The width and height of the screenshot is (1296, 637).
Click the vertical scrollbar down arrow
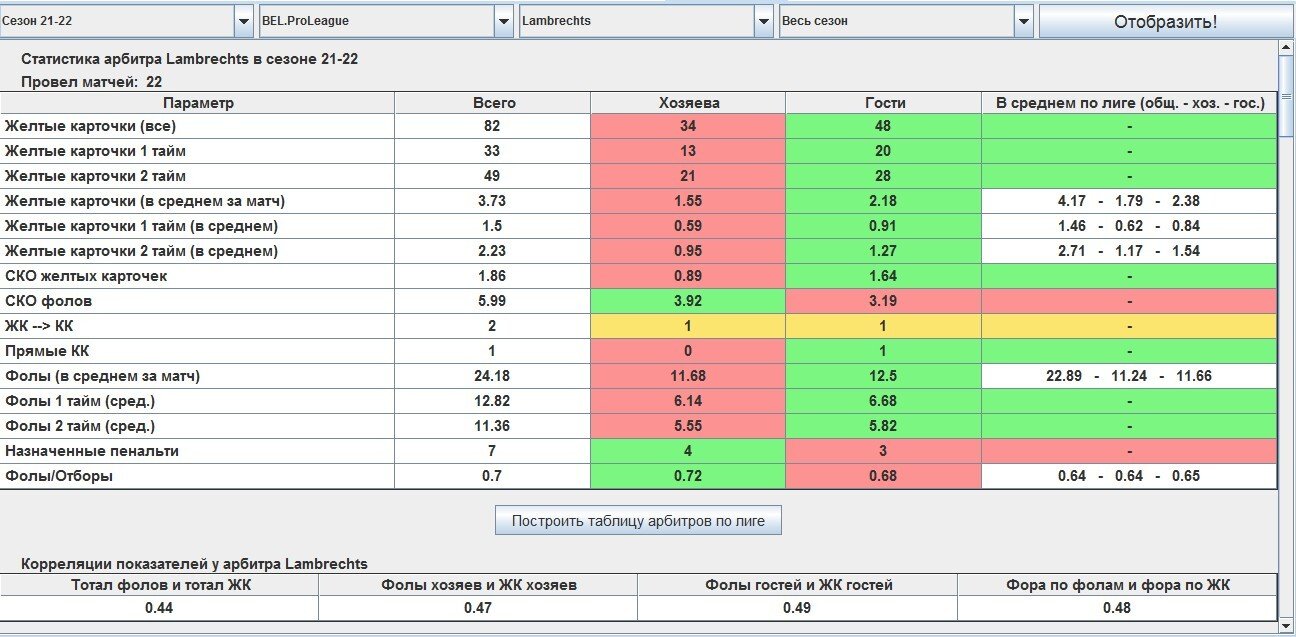click(1287, 626)
